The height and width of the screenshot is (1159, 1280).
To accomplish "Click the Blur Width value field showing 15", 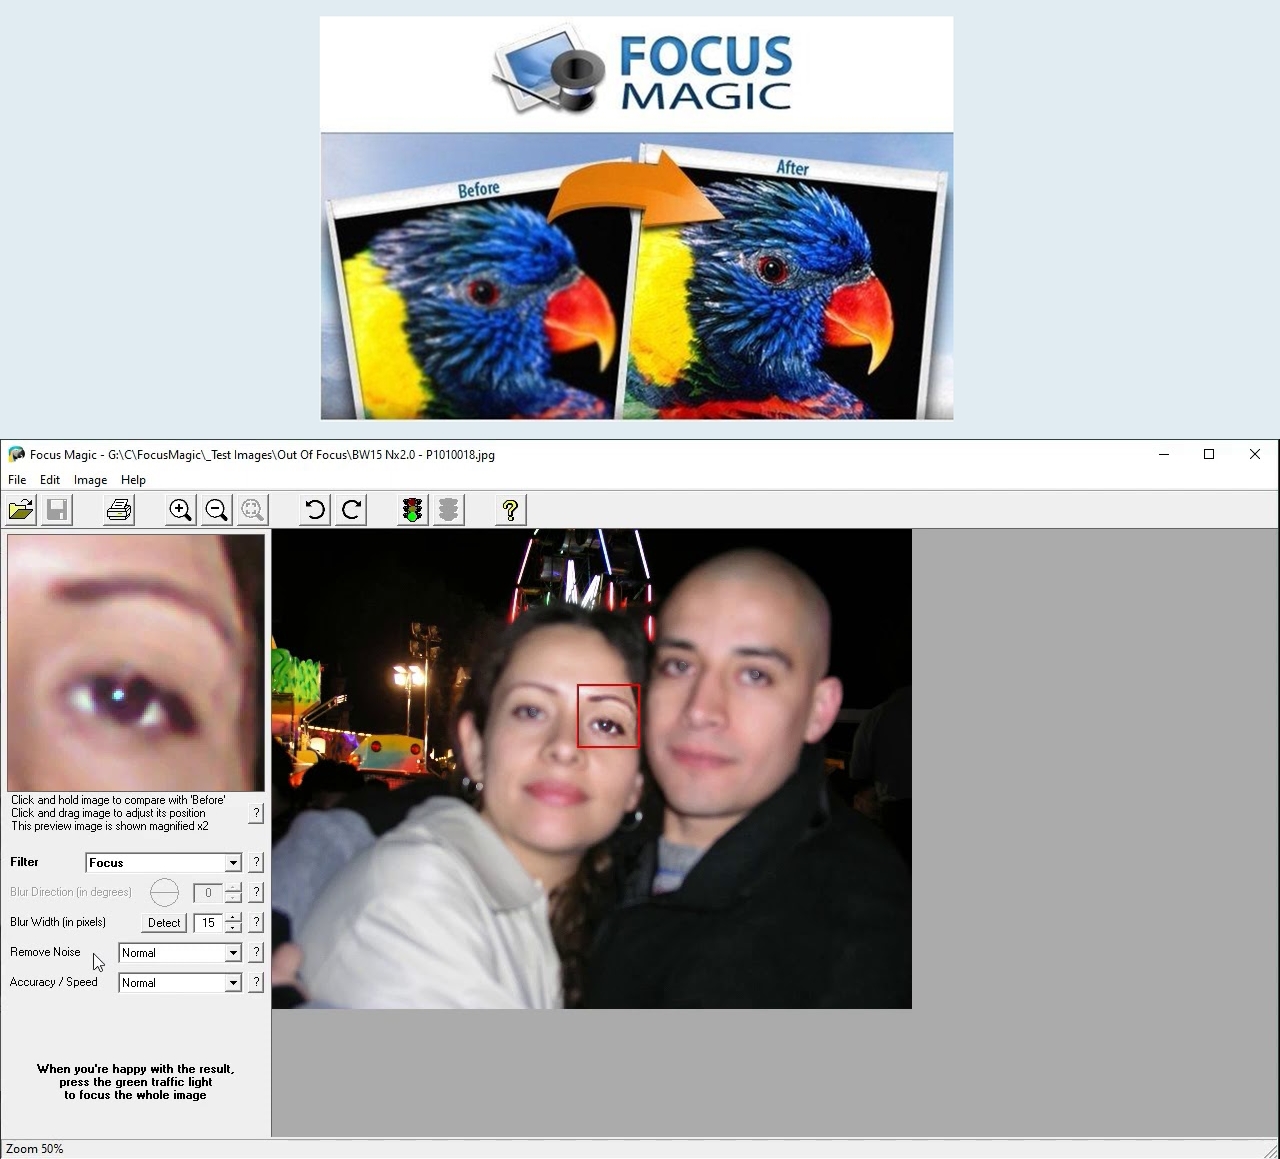I will [x=208, y=923].
